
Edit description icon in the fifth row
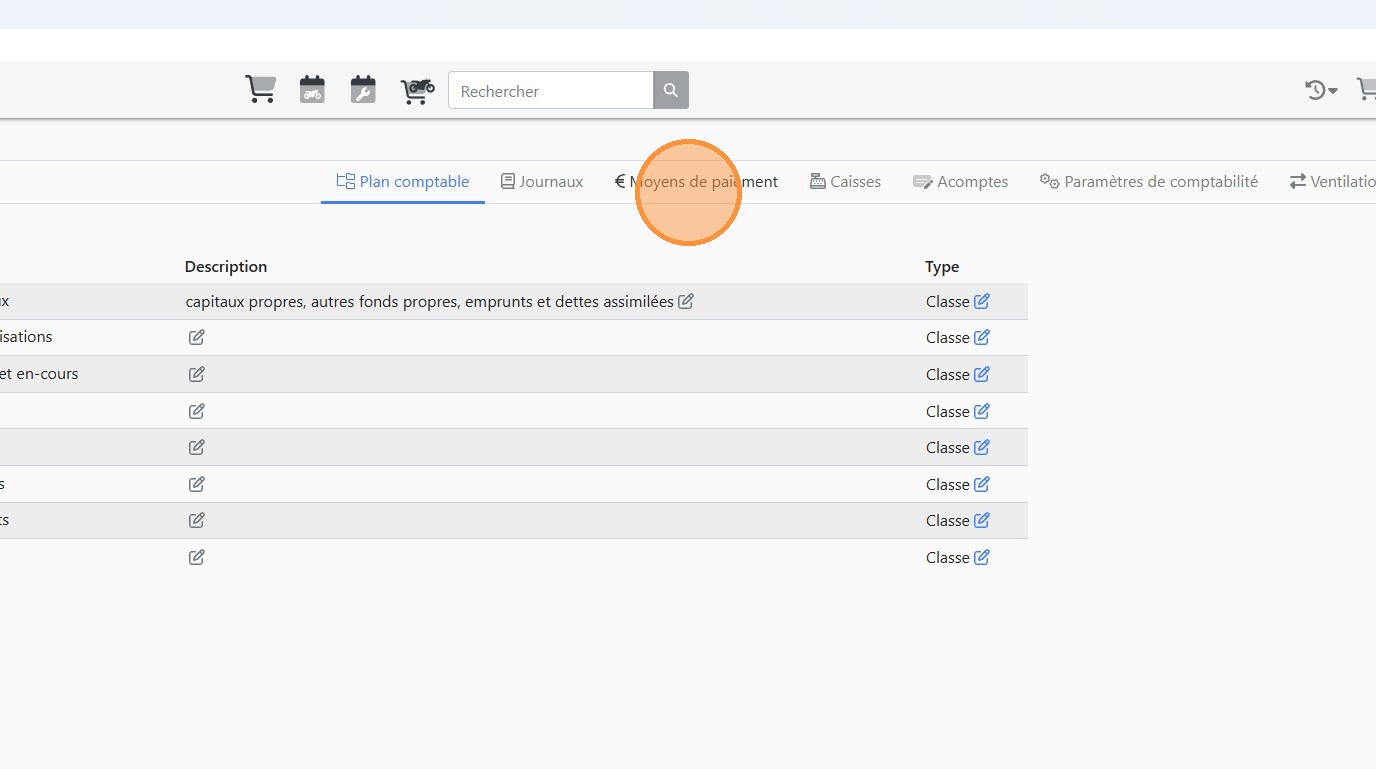197,447
